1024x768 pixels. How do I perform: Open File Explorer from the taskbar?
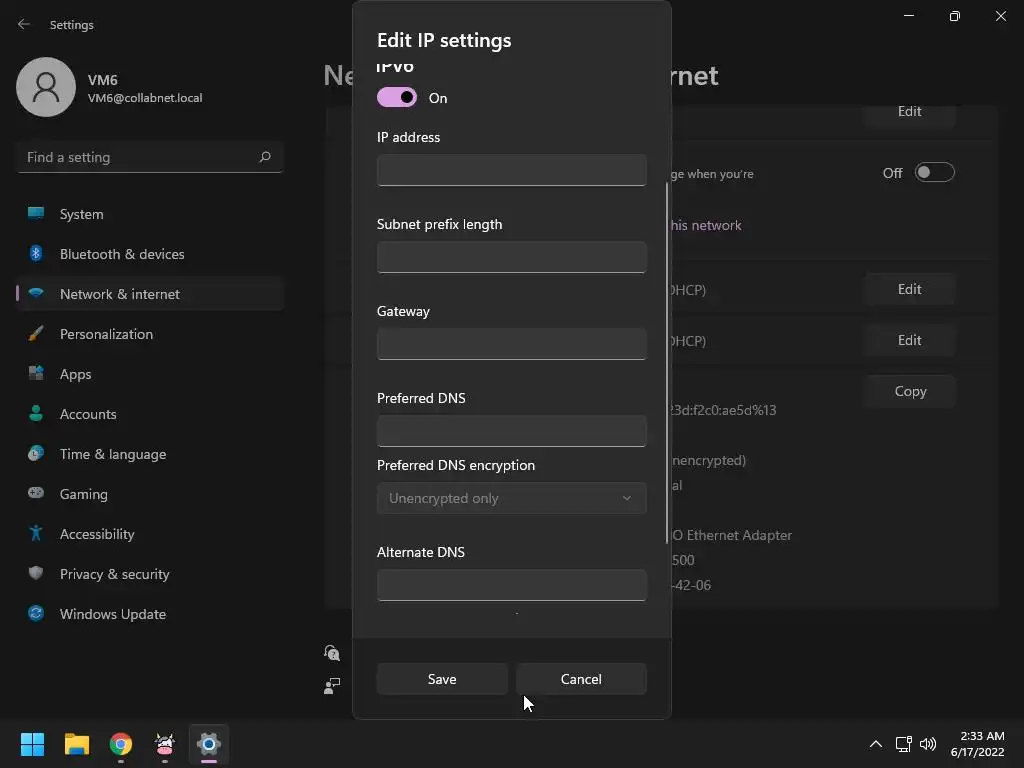click(77, 744)
